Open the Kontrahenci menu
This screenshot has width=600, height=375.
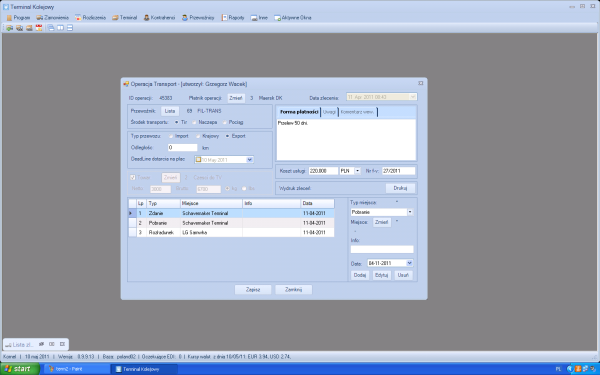(159, 18)
